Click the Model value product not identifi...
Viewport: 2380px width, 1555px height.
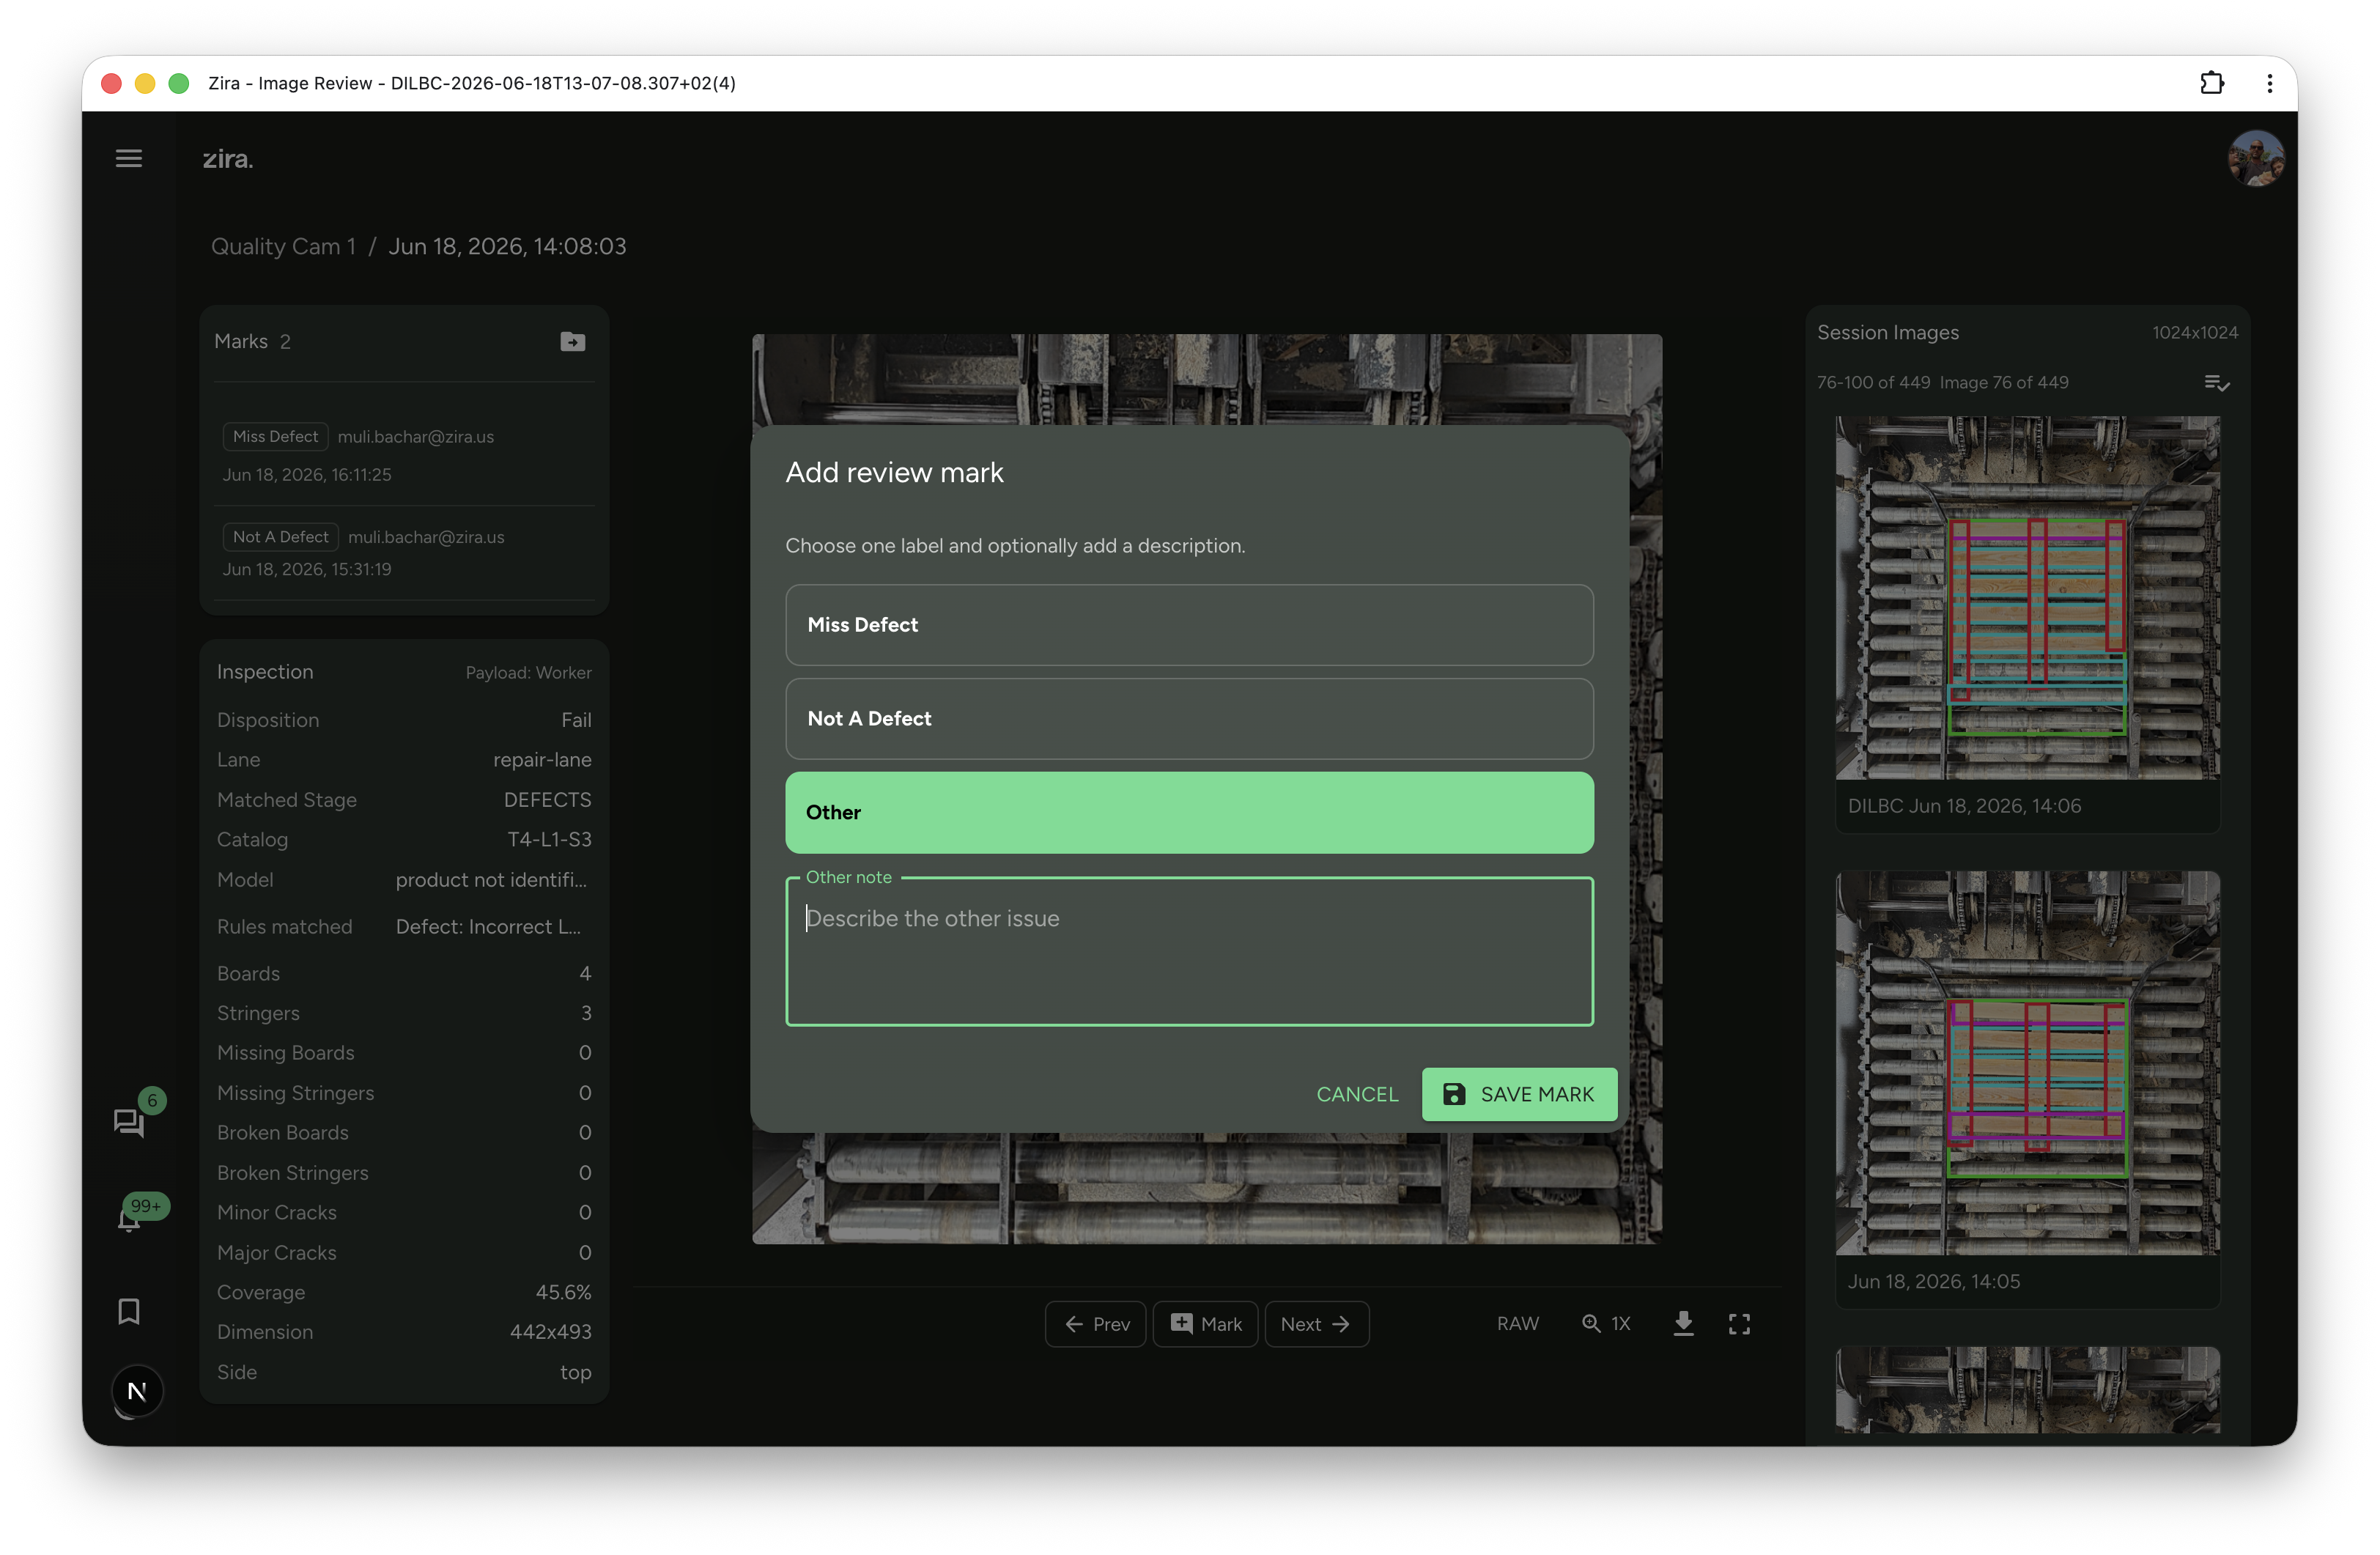click(x=491, y=880)
